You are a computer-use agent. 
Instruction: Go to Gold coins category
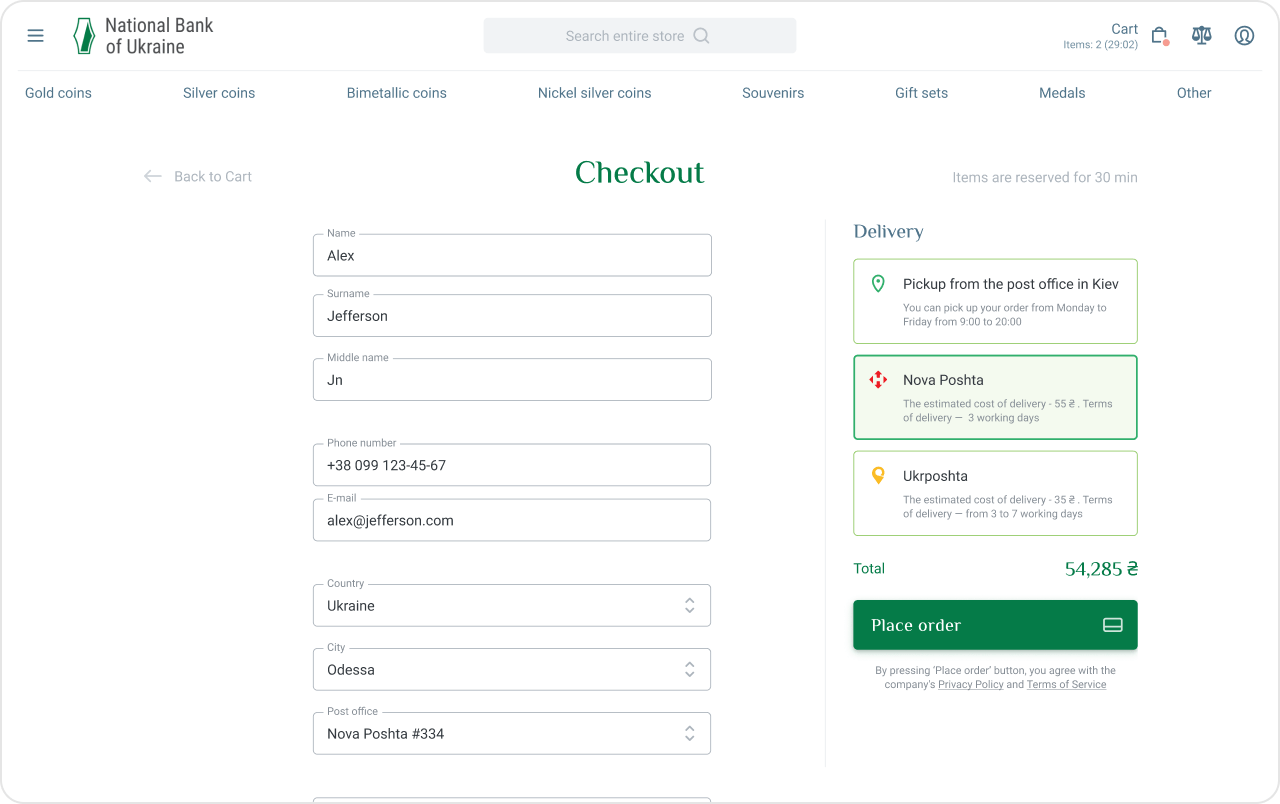(58, 93)
